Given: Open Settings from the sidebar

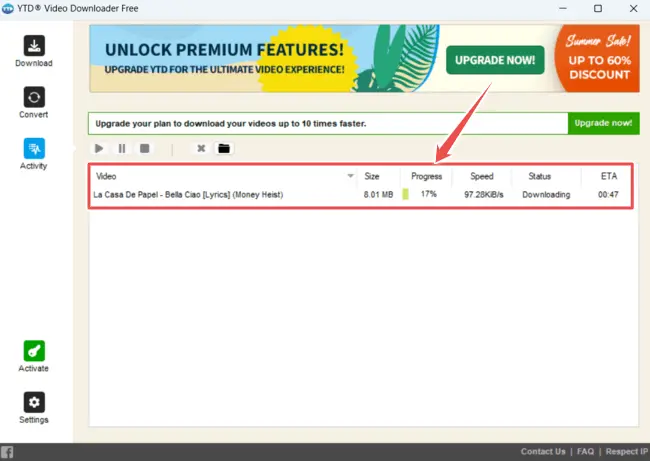Looking at the screenshot, I should pyautogui.click(x=34, y=408).
